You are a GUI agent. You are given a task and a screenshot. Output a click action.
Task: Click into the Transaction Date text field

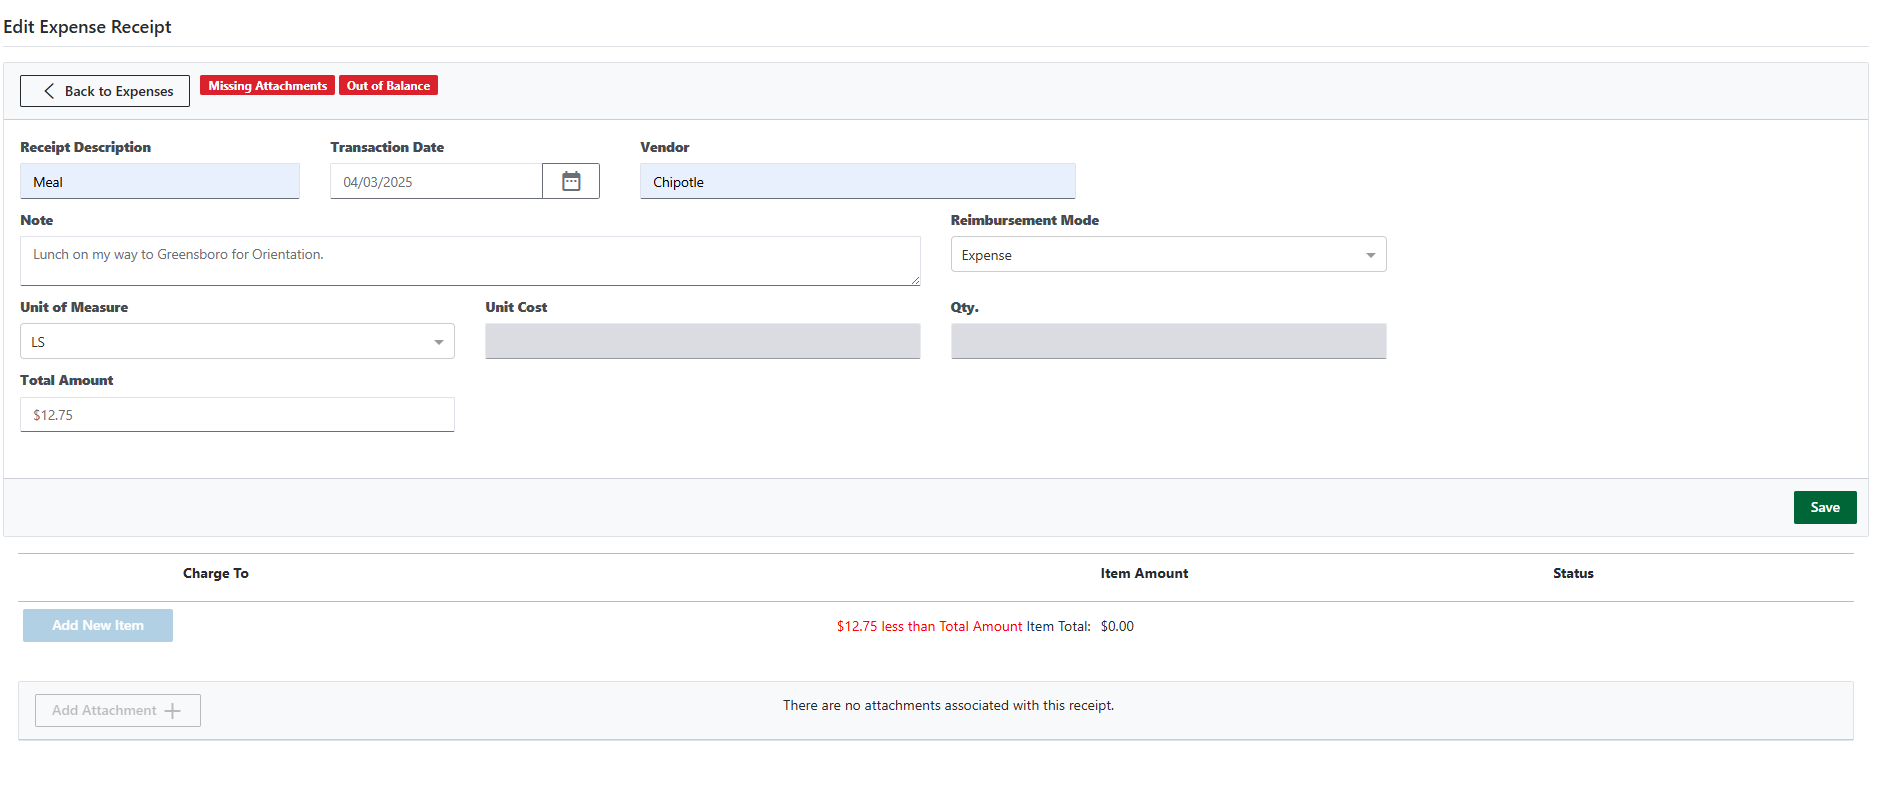point(436,182)
